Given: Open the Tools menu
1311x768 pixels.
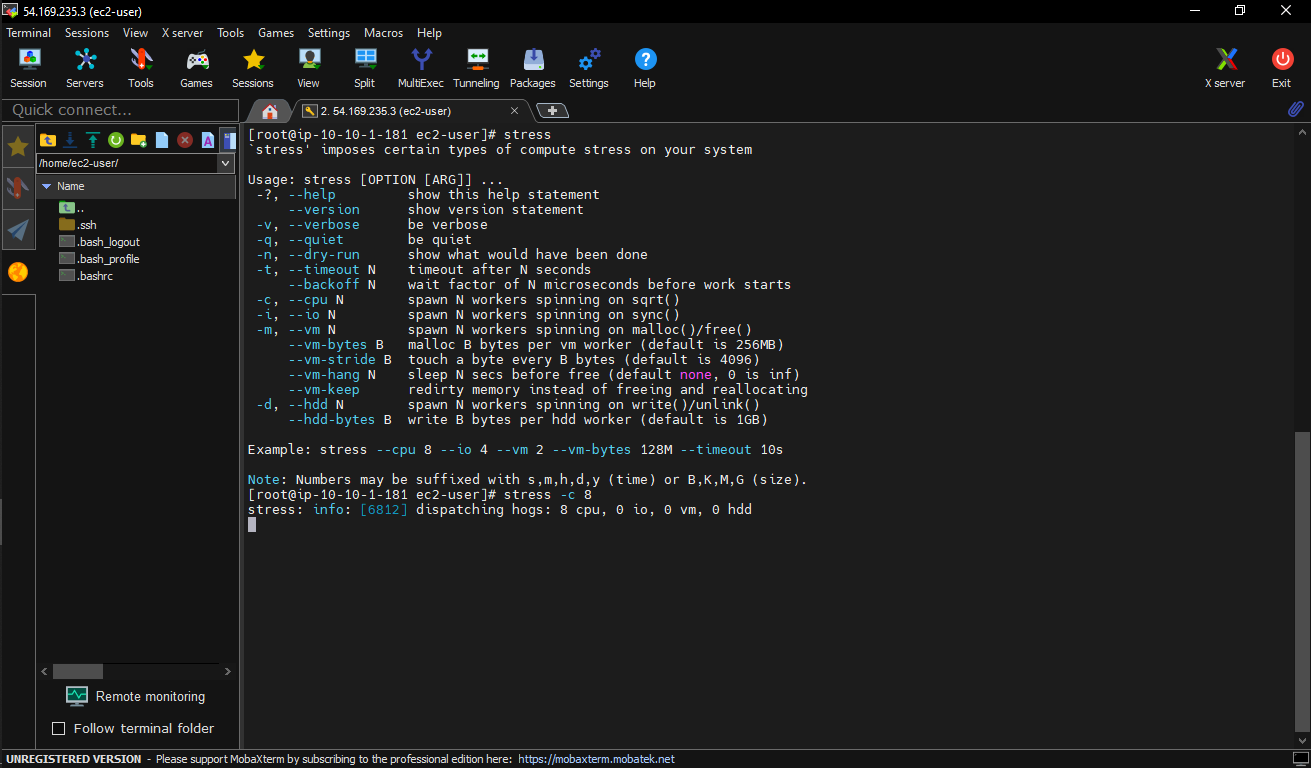Looking at the screenshot, I should 231,33.
